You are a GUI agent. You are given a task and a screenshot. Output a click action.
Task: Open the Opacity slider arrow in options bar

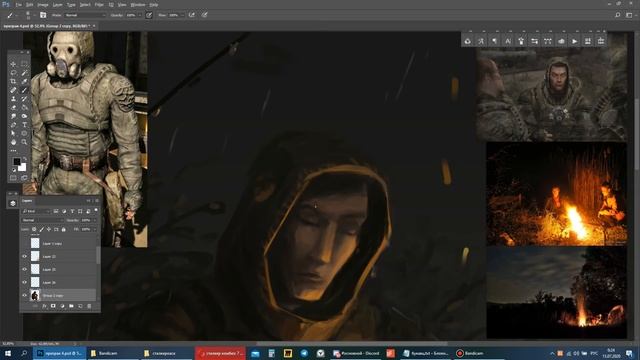coord(140,15)
